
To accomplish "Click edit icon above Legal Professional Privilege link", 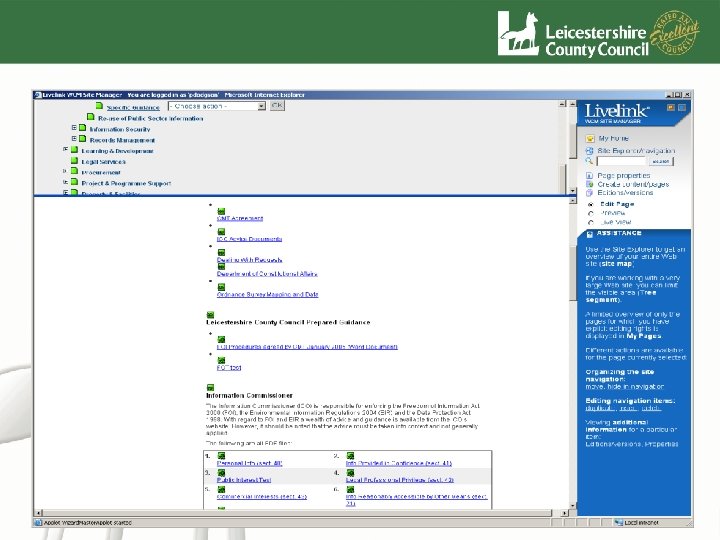I will pos(350,472).
